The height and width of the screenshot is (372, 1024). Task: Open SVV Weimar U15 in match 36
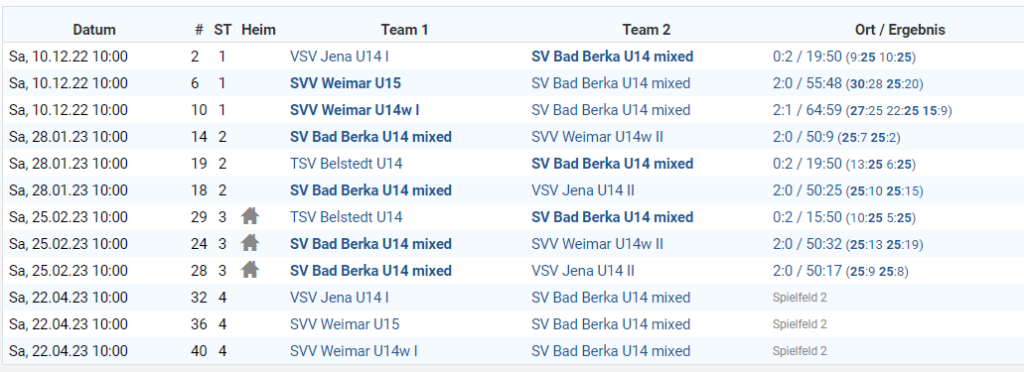pos(344,324)
